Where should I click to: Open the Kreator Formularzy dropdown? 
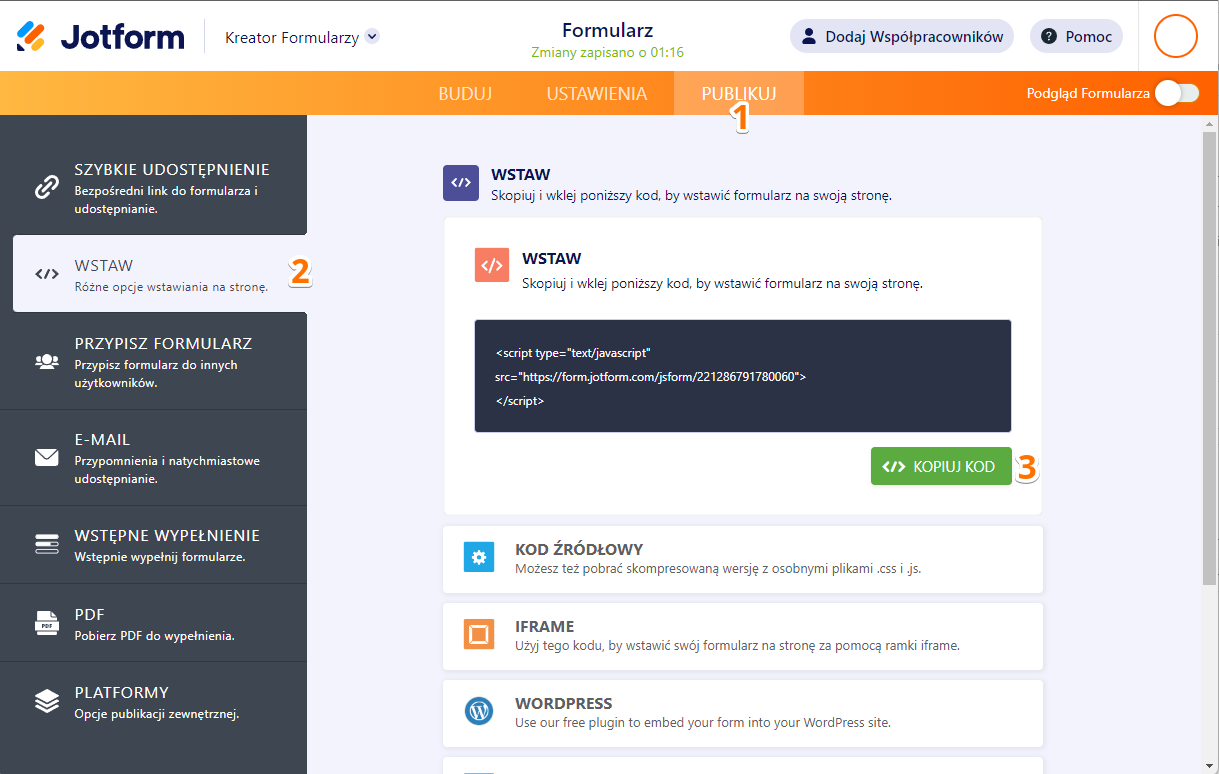pyautogui.click(x=302, y=37)
